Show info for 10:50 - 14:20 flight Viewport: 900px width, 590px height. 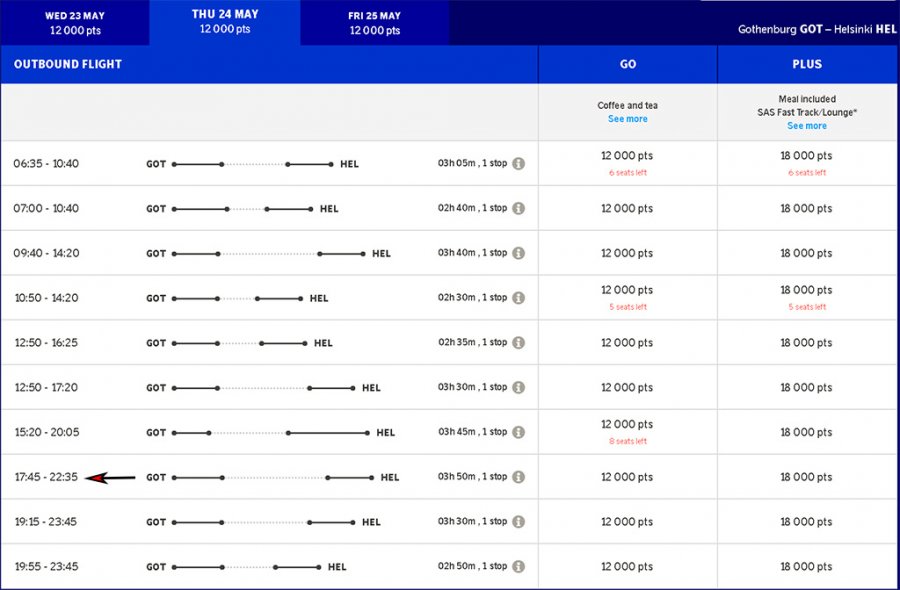pos(518,298)
